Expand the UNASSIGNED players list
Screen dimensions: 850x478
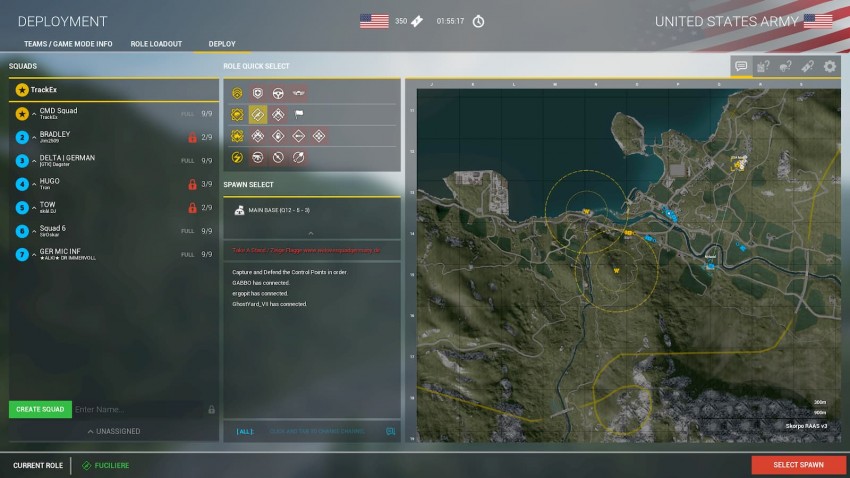tap(114, 431)
